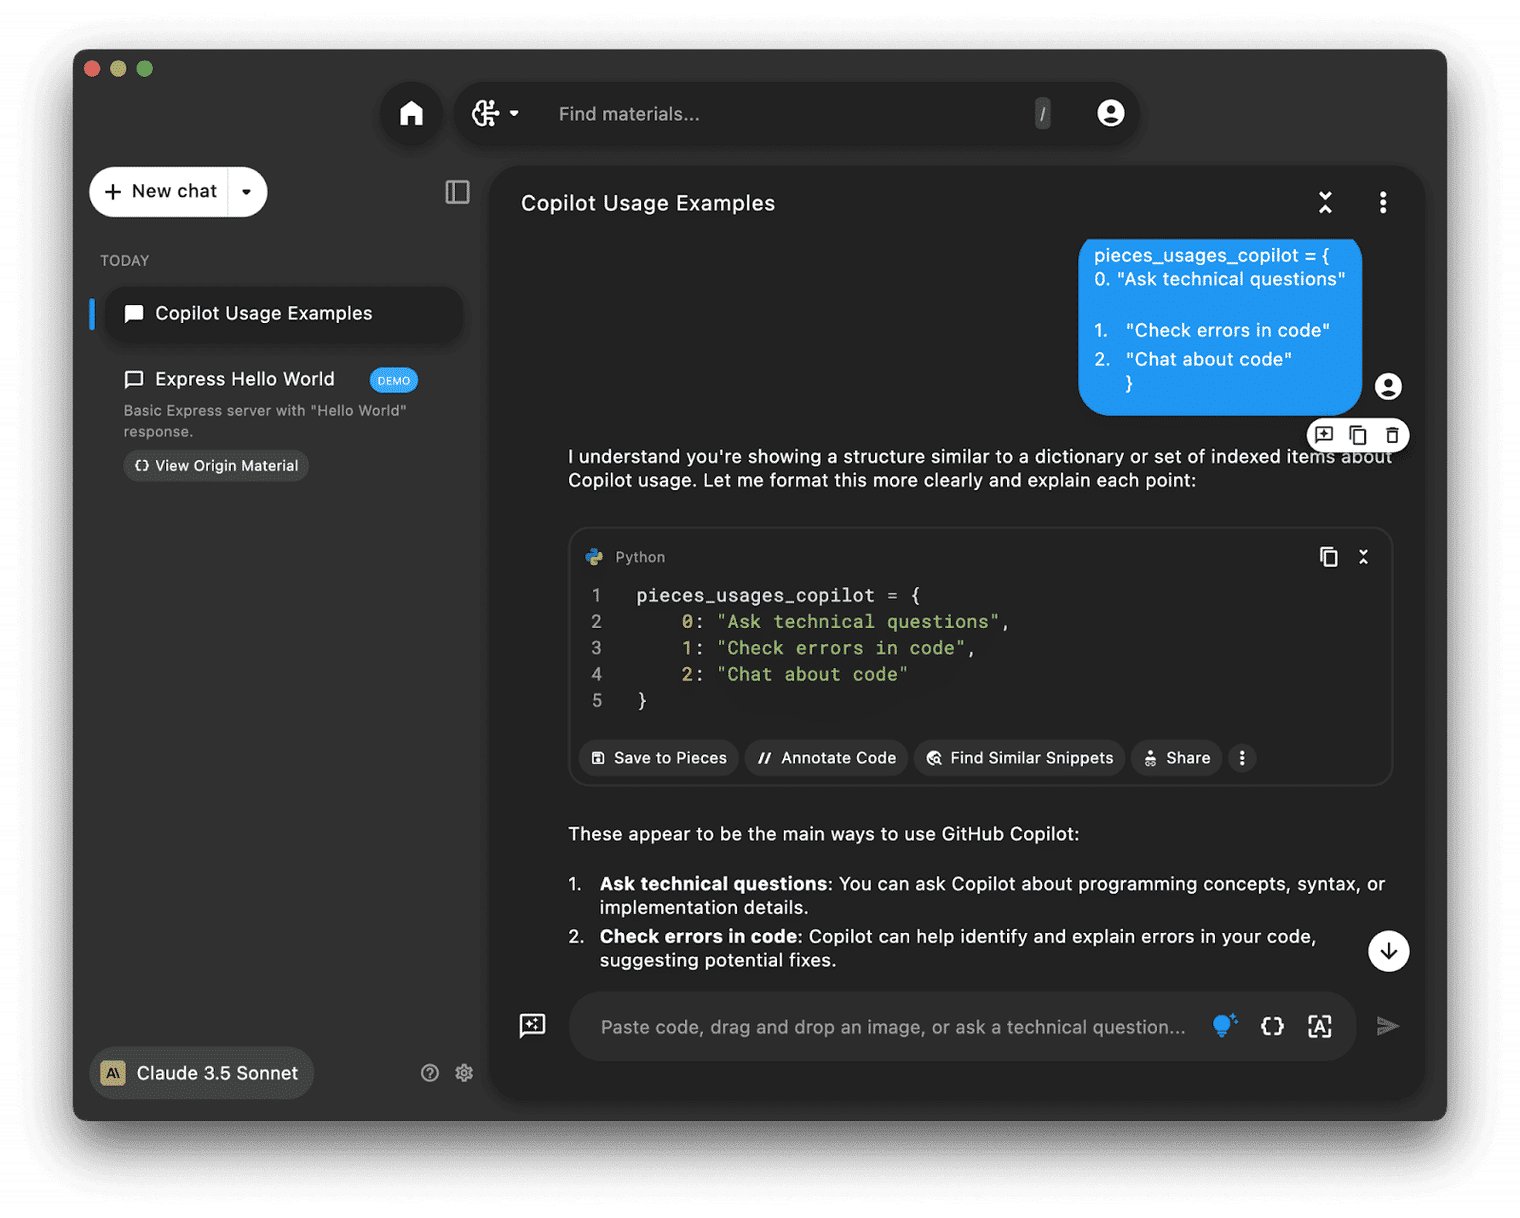
Task: Open more code block actions menu
Action: (1242, 758)
